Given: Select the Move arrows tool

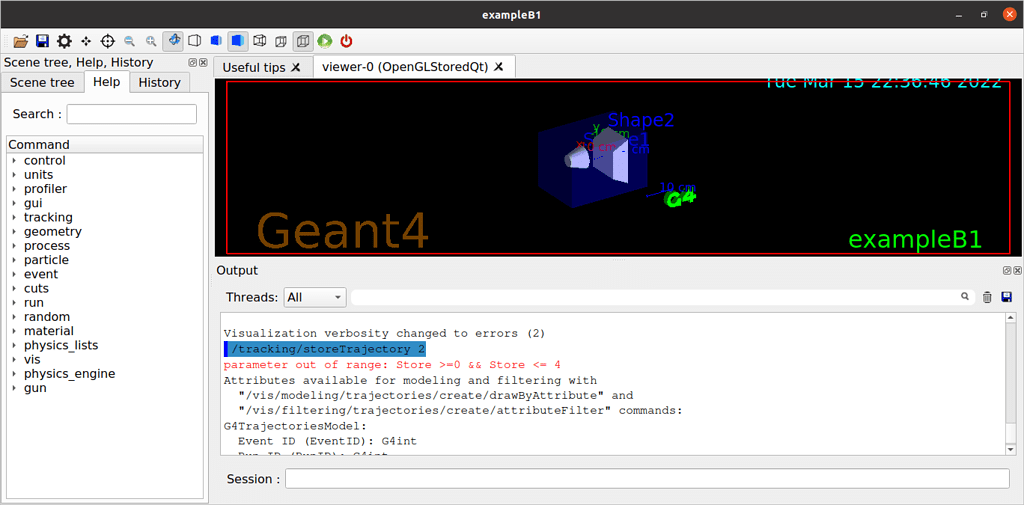Looking at the screenshot, I should point(86,41).
